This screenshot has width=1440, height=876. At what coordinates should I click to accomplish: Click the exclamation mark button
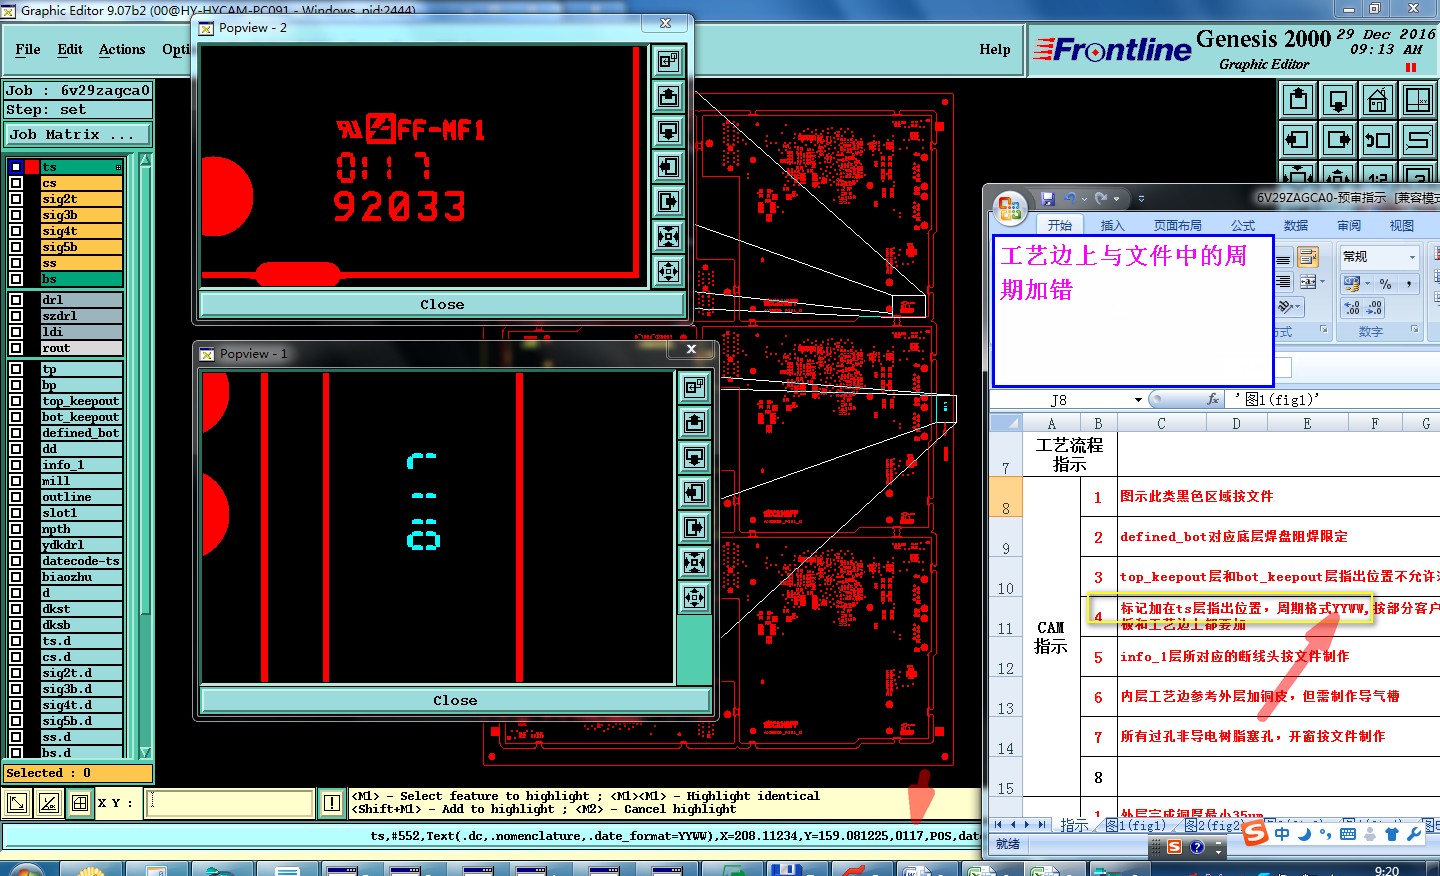(332, 802)
